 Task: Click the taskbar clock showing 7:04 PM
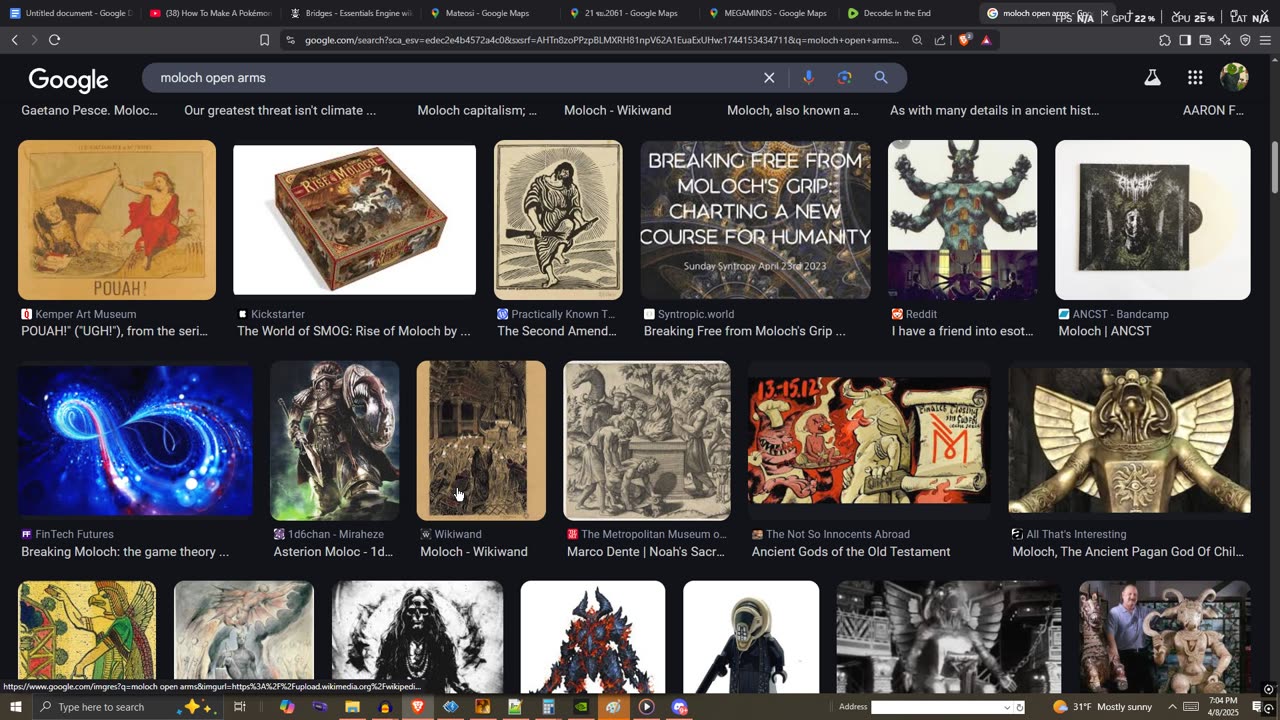pyautogui.click(x=1222, y=707)
